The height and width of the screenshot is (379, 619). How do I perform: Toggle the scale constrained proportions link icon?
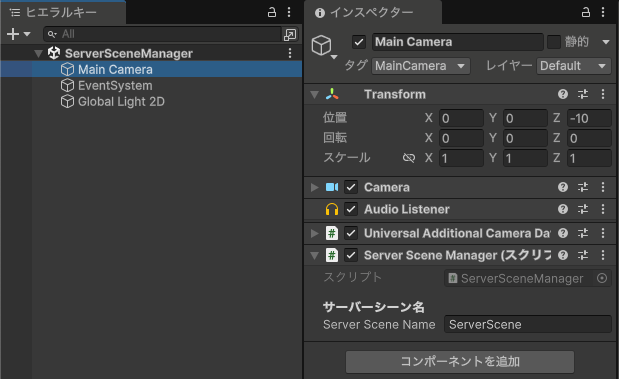pos(409,158)
